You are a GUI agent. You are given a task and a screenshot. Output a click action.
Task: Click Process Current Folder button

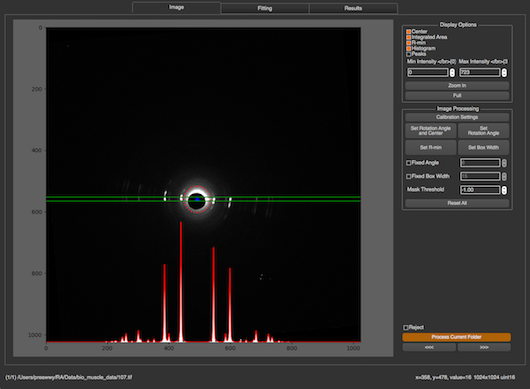[x=456, y=337]
